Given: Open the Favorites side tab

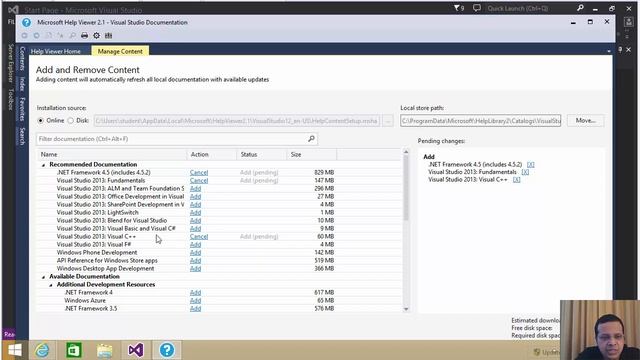Looking at the screenshot, I should pos(22,109).
